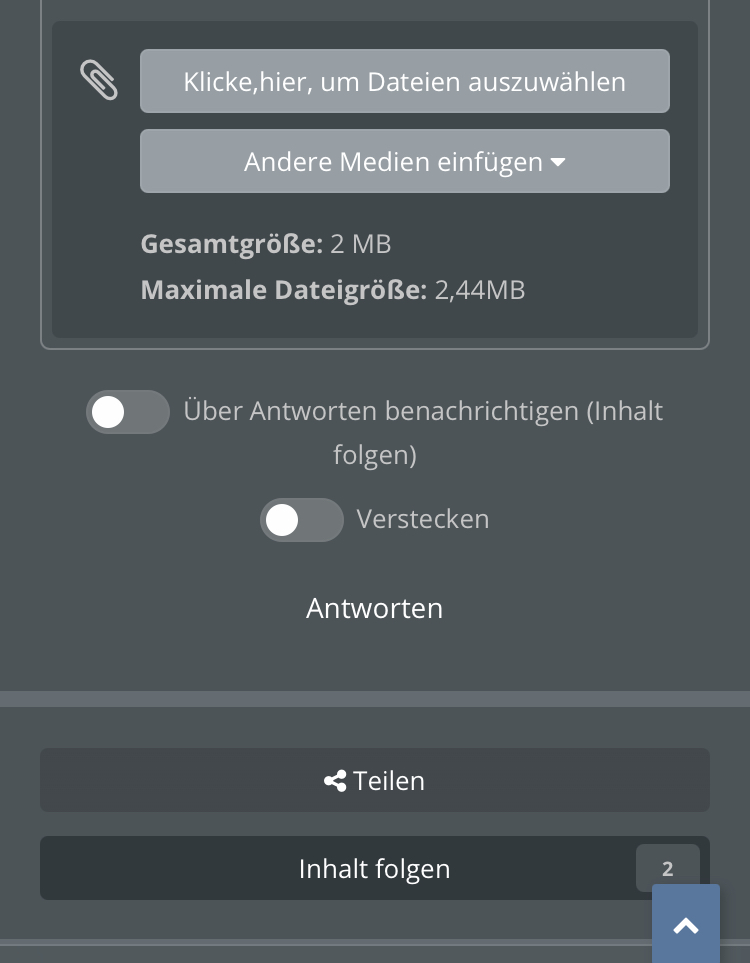Click the white knob of the notify replies toggle
750x963 pixels.
pyautogui.click(x=108, y=412)
